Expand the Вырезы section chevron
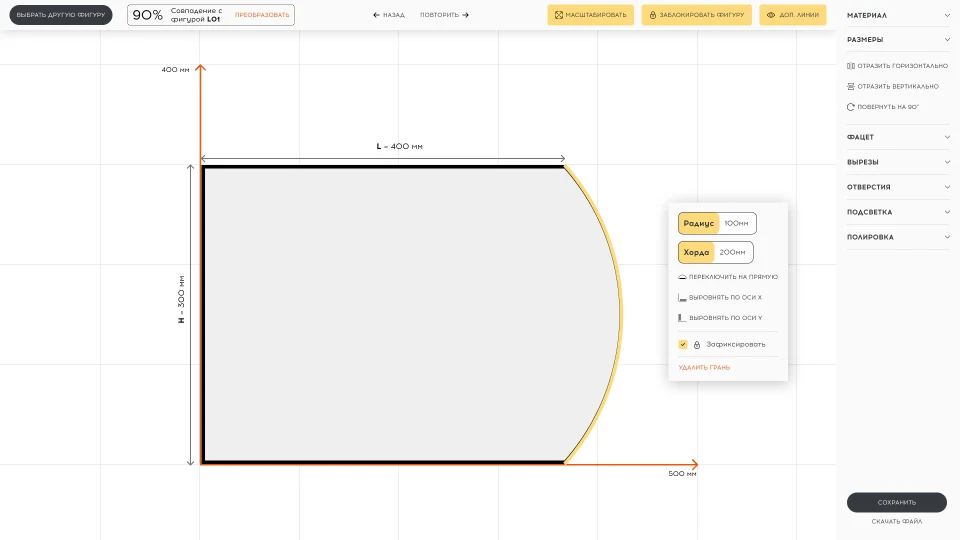This screenshot has height=540, width=960. (947, 162)
